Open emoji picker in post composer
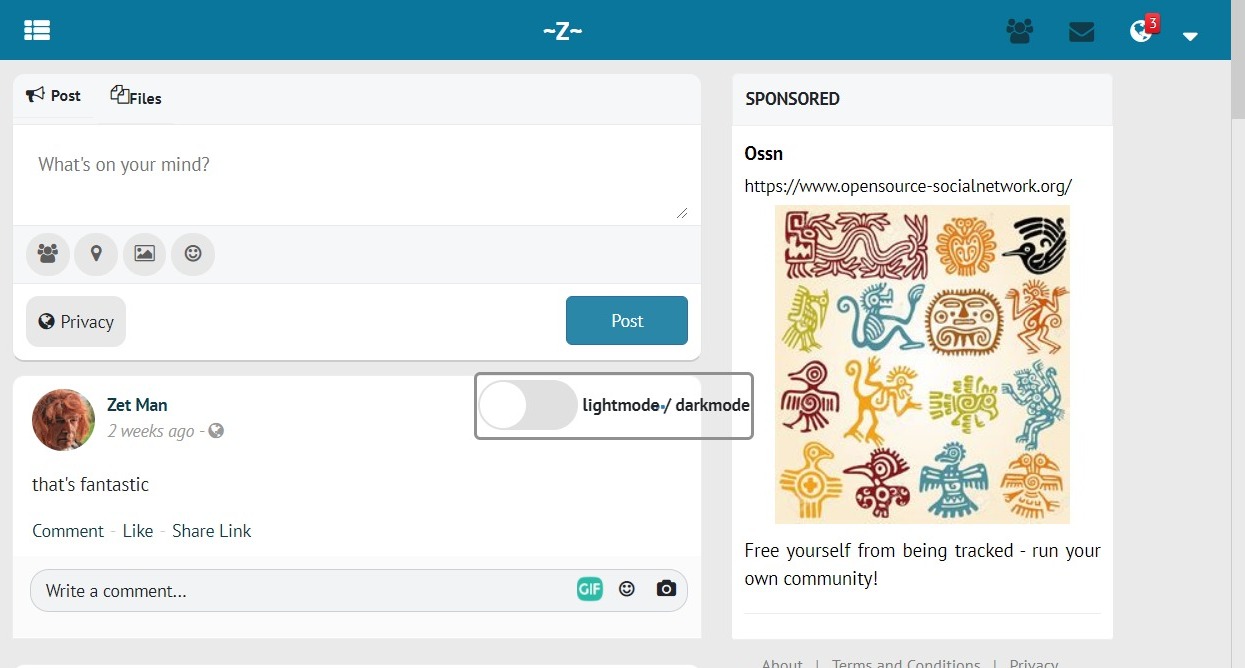Image resolution: width=1245 pixels, height=668 pixels. click(193, 254)
